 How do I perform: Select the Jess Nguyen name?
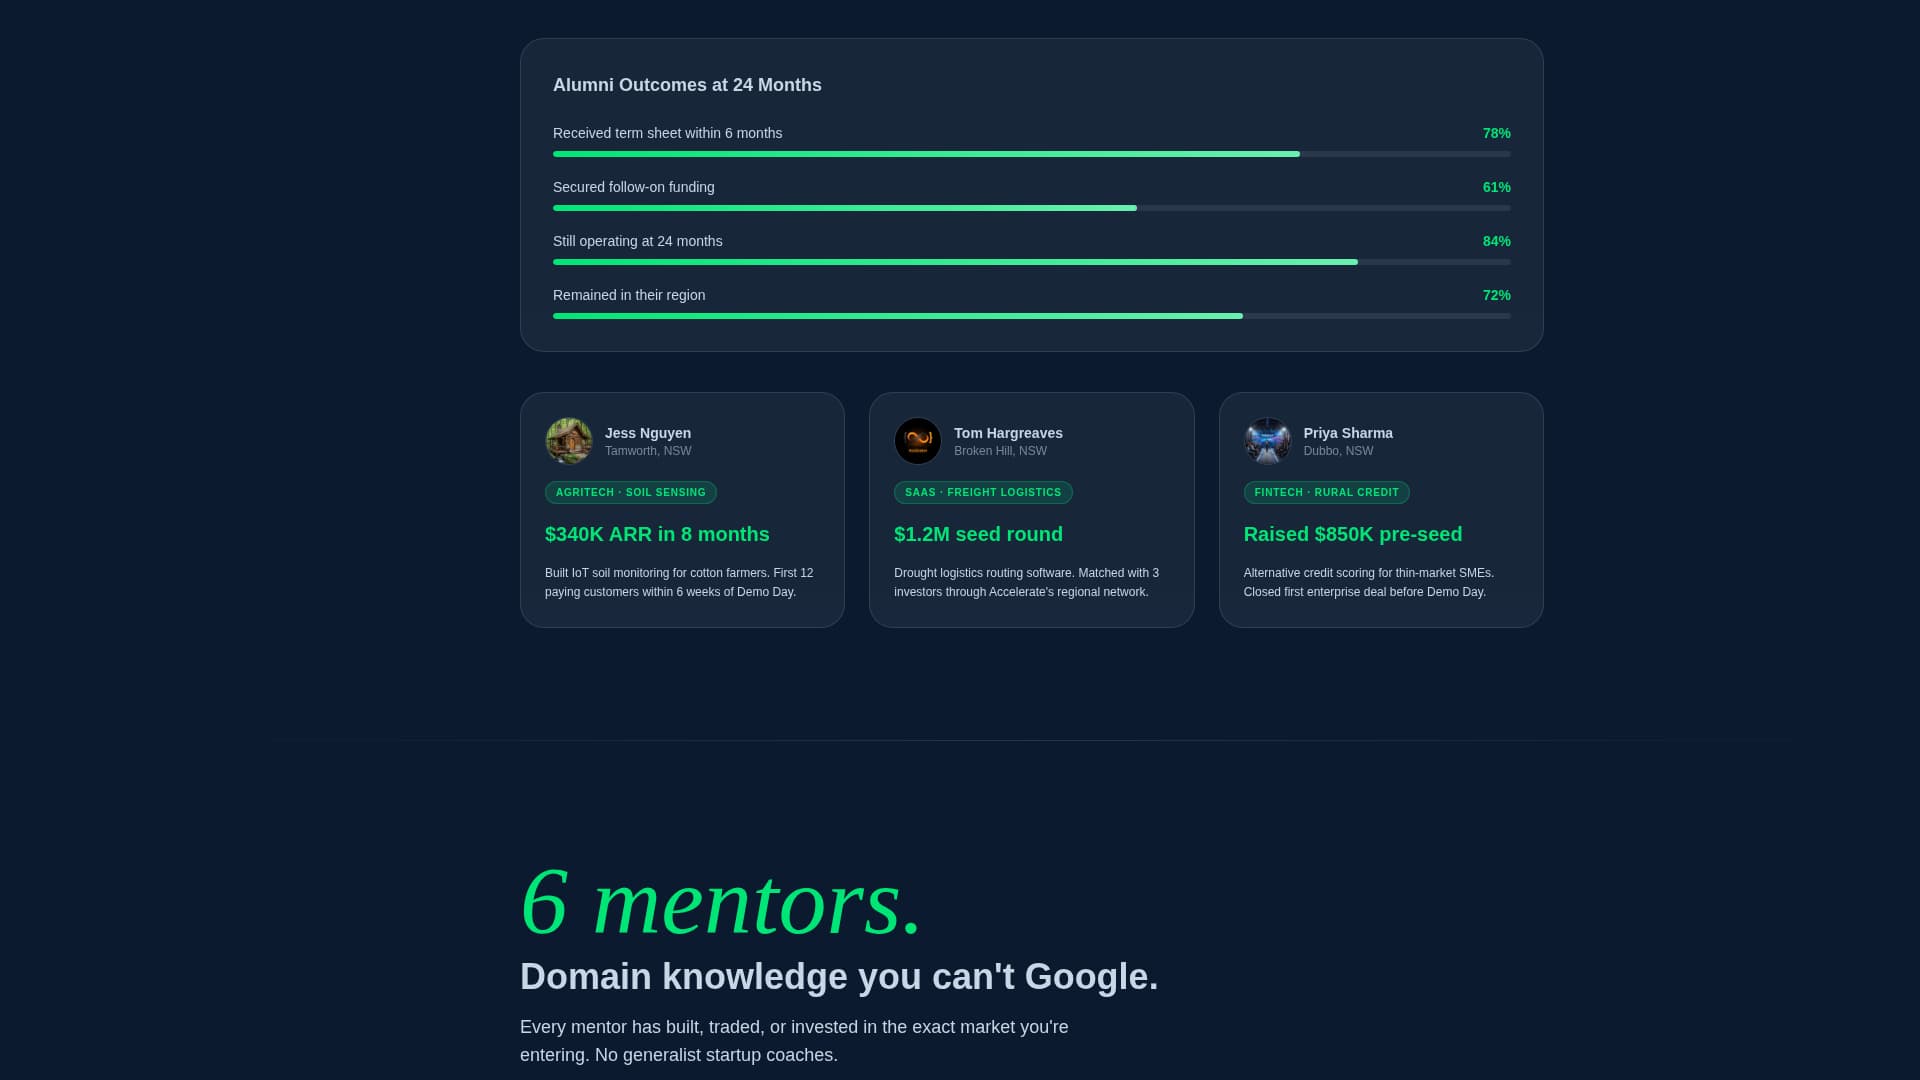648,433
